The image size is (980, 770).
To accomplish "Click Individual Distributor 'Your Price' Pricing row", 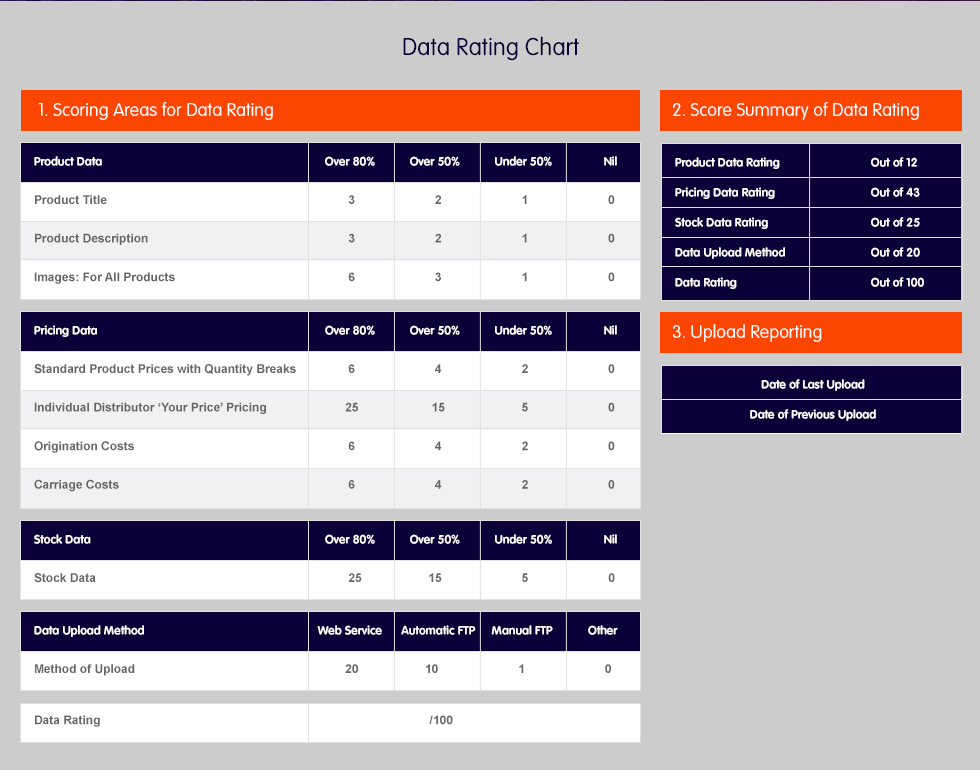I will [x=150, y=408].
